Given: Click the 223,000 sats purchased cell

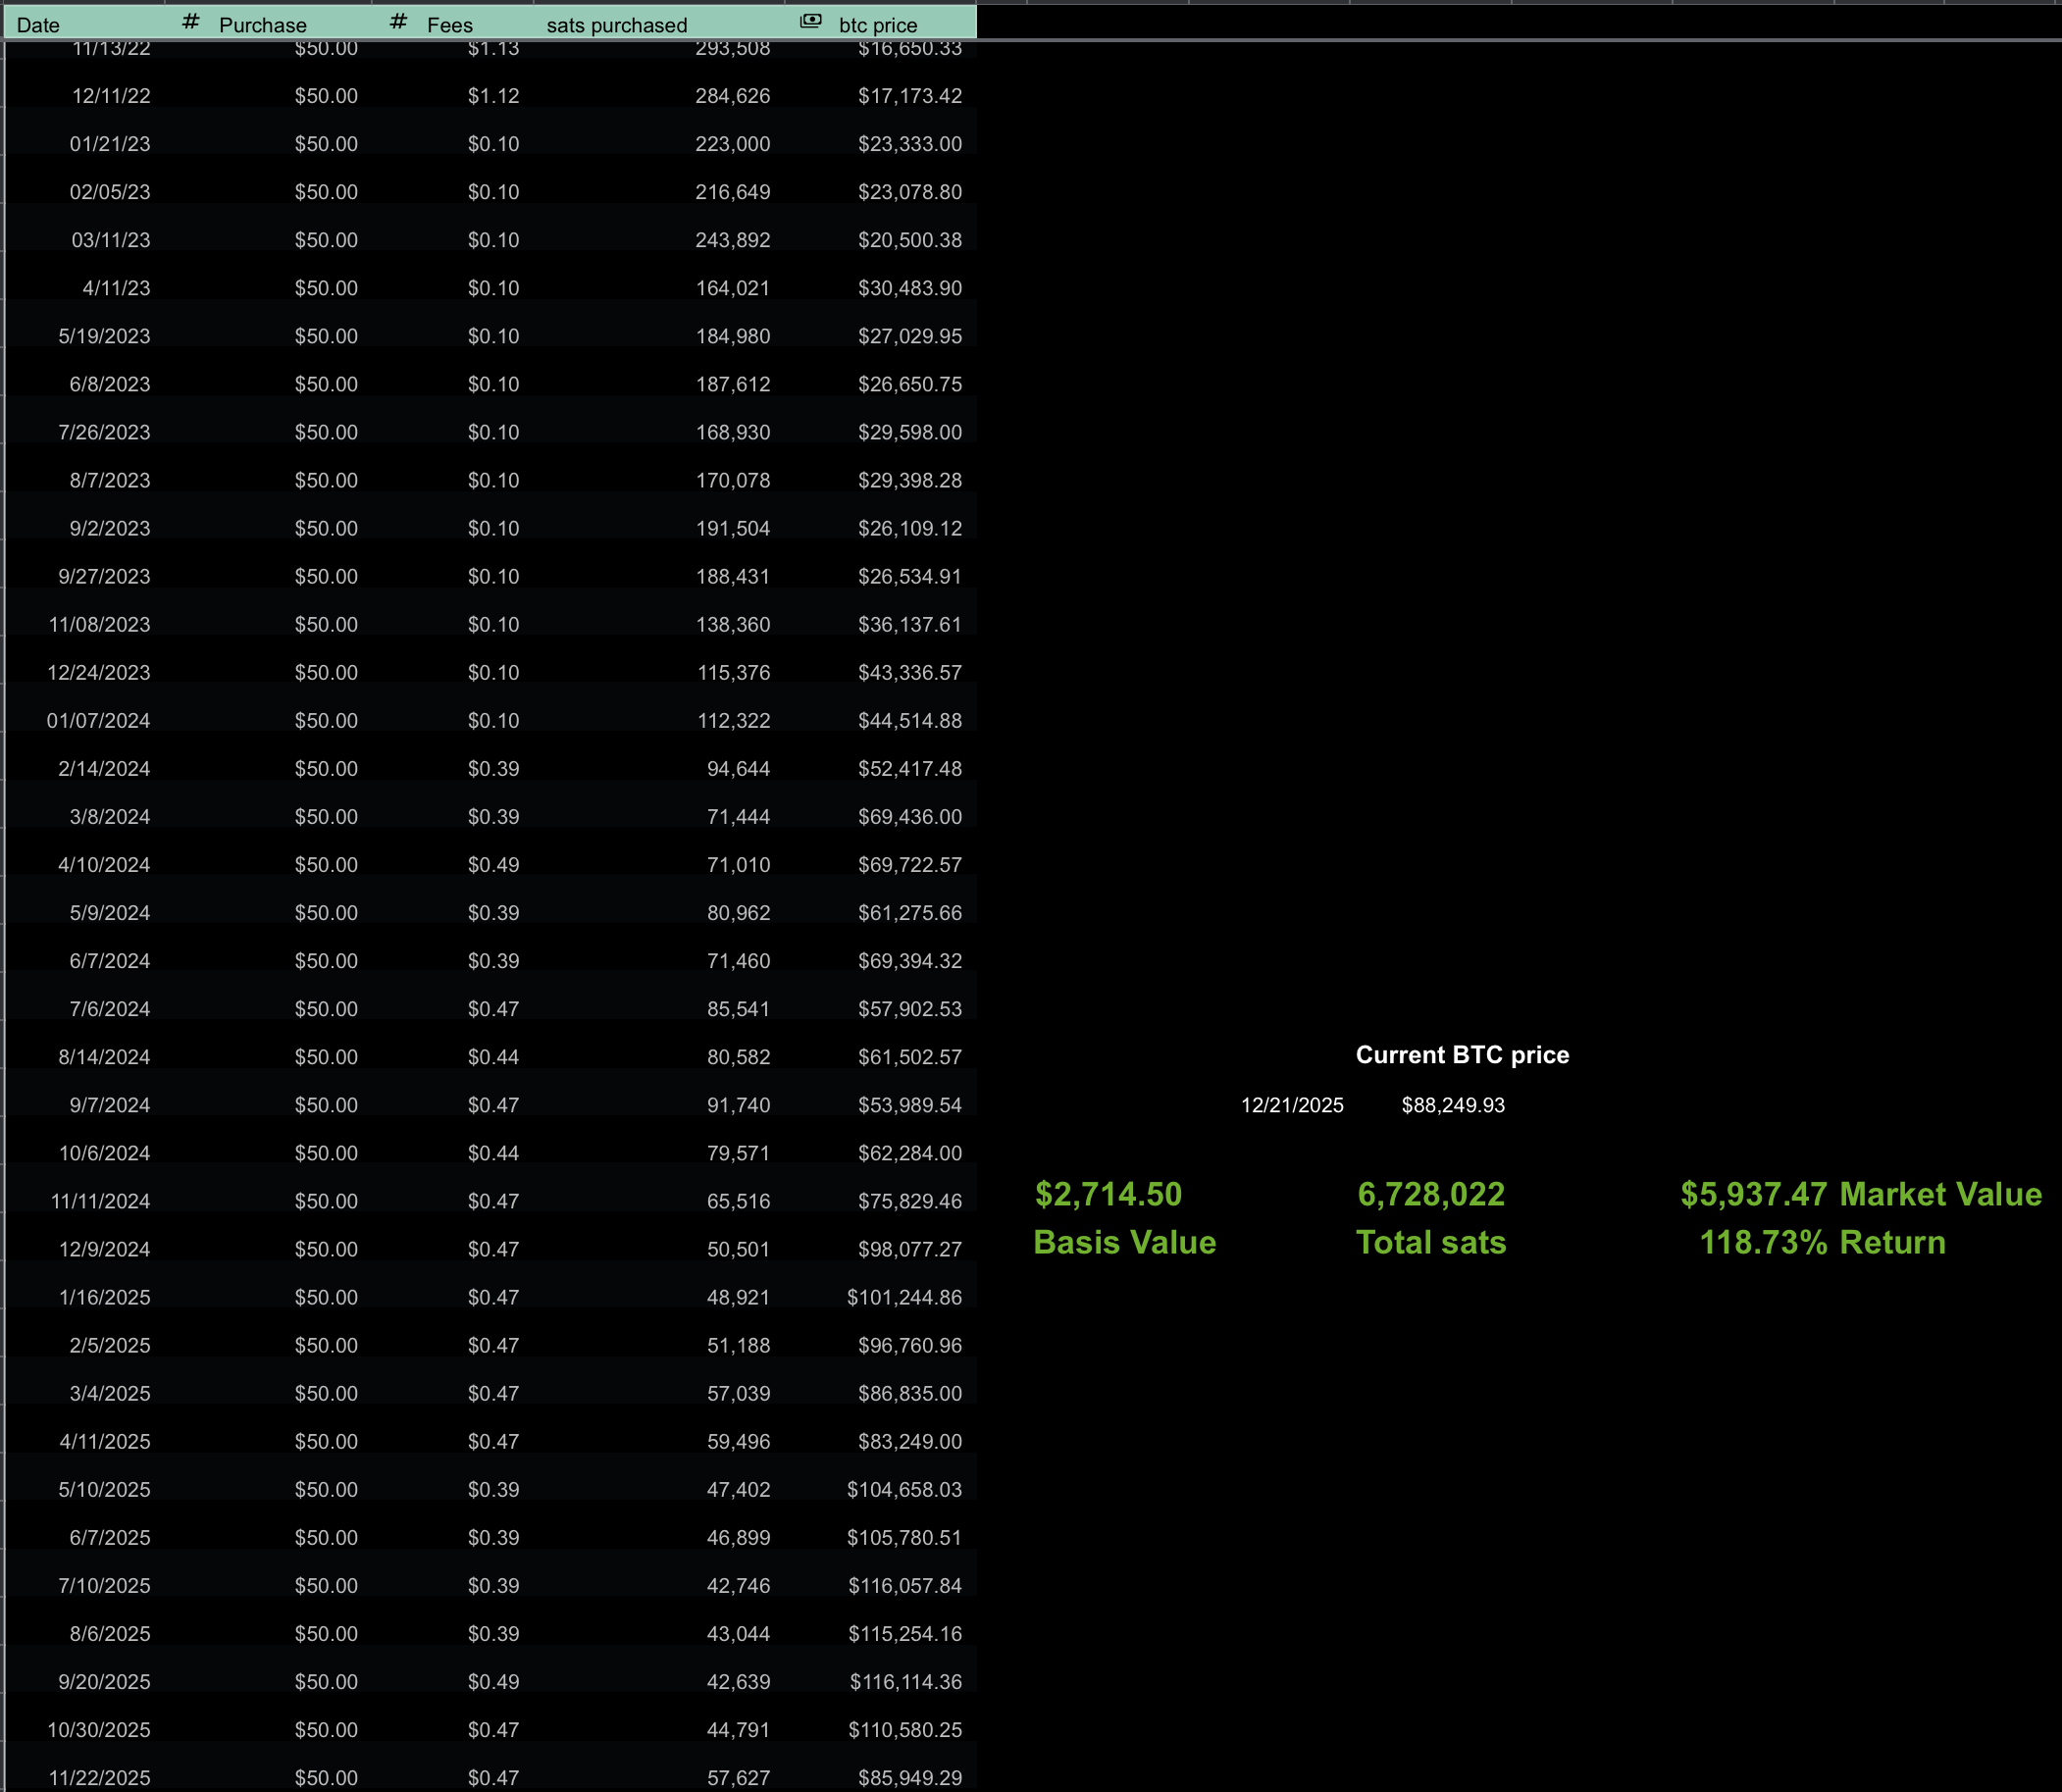Looking at the screenshot, I should coord(732,144).
